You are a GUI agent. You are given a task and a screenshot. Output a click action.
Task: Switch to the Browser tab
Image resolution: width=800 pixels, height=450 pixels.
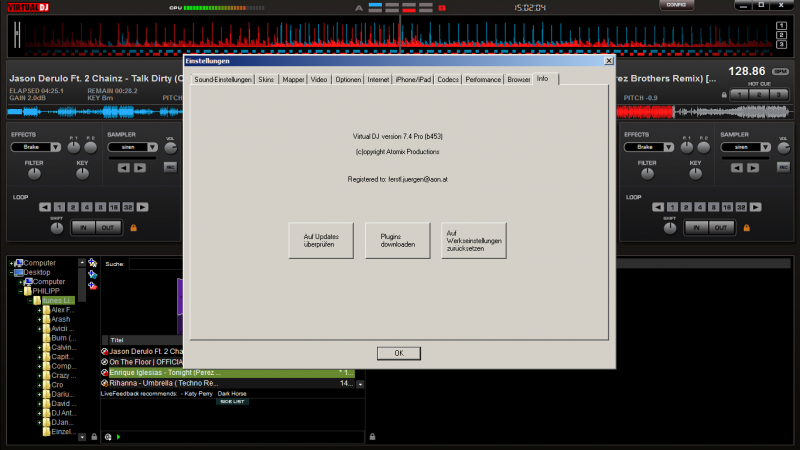(518, 80)
